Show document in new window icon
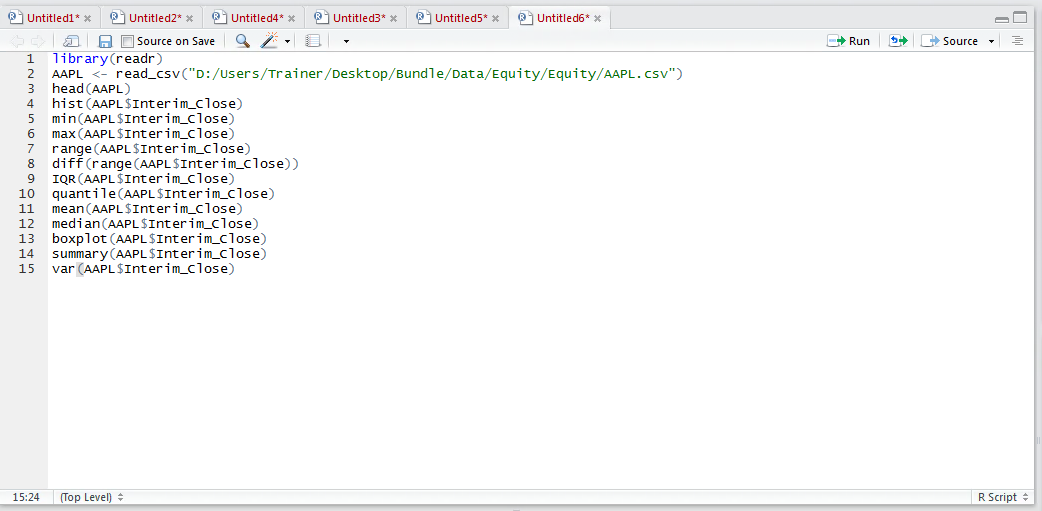 coord(71,41)
